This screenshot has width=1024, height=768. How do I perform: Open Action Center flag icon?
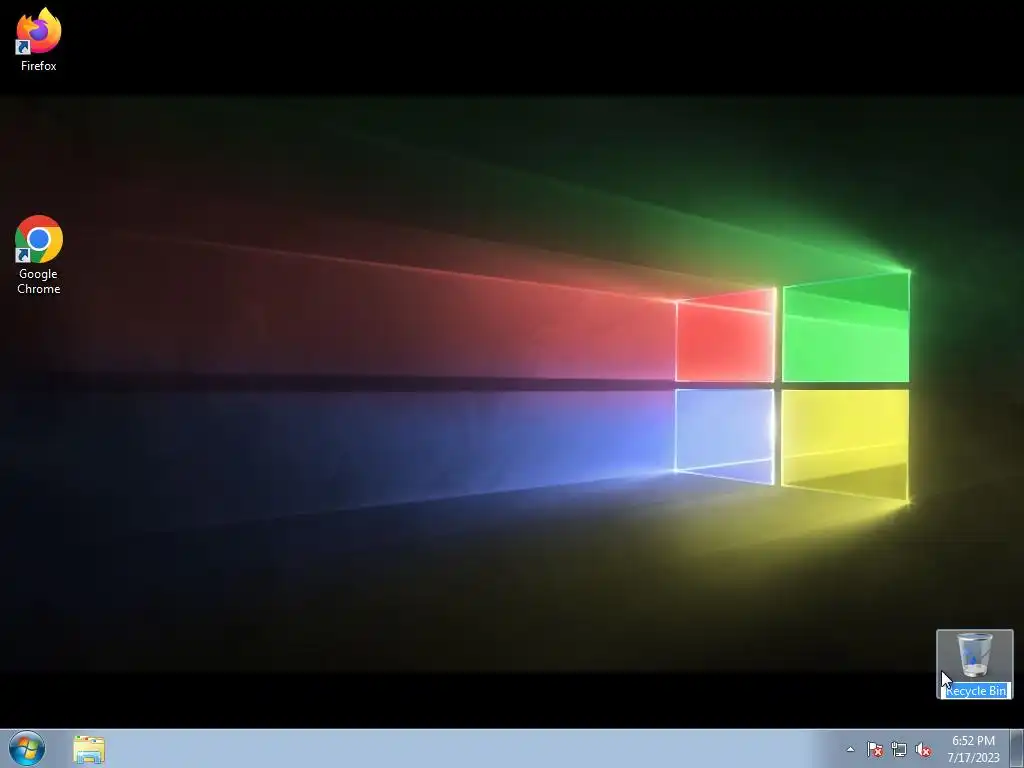875,749
